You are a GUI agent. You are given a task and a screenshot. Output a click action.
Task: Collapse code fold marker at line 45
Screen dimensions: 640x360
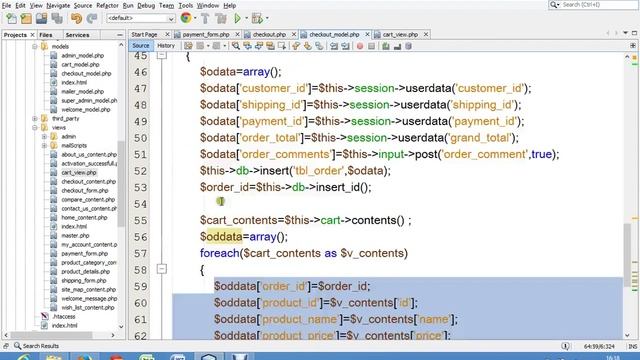[x=162, y=55]
